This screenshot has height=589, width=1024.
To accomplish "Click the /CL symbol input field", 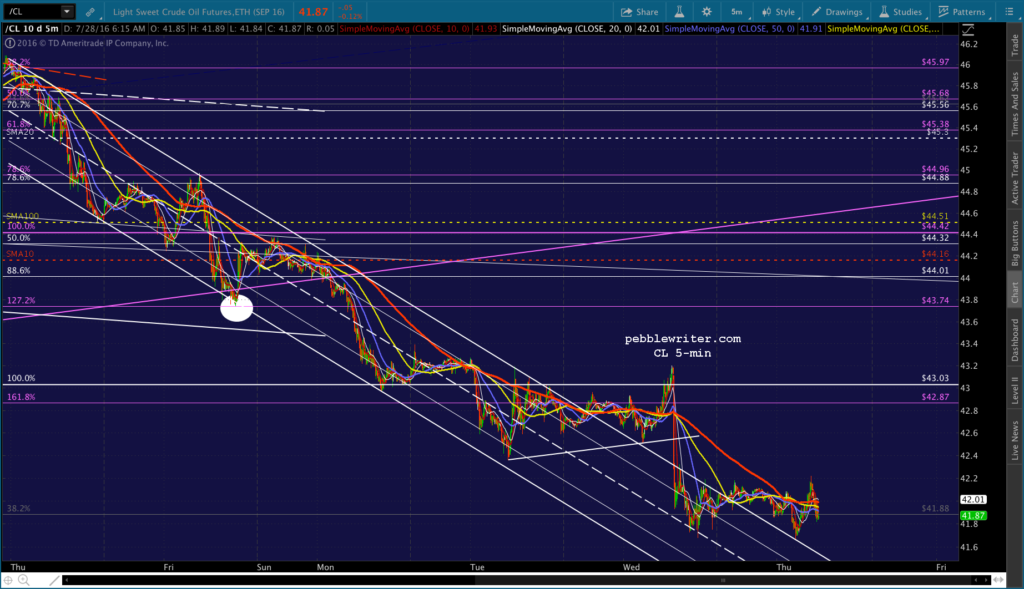I will (x=33, y=12).
